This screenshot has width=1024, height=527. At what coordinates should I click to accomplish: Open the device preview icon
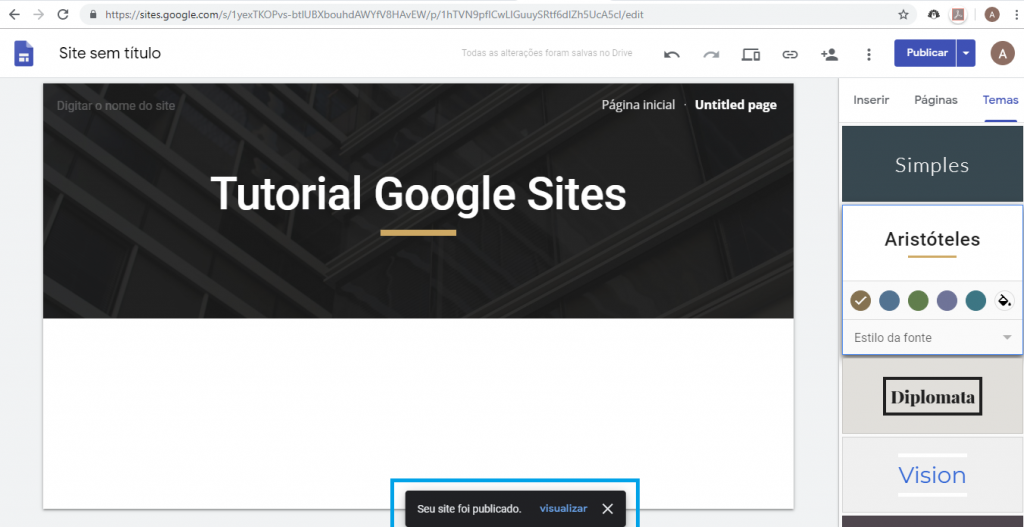tap(750, 54)
